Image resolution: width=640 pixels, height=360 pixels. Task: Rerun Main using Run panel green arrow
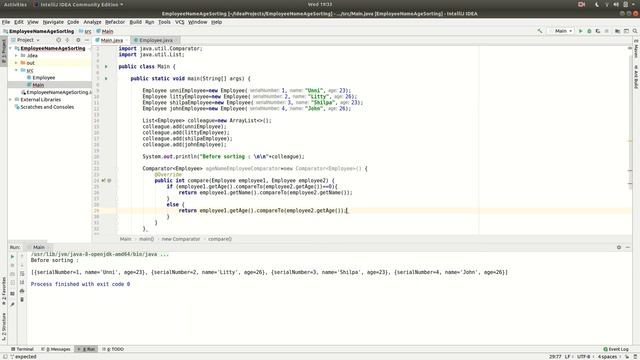pos(12,257)
